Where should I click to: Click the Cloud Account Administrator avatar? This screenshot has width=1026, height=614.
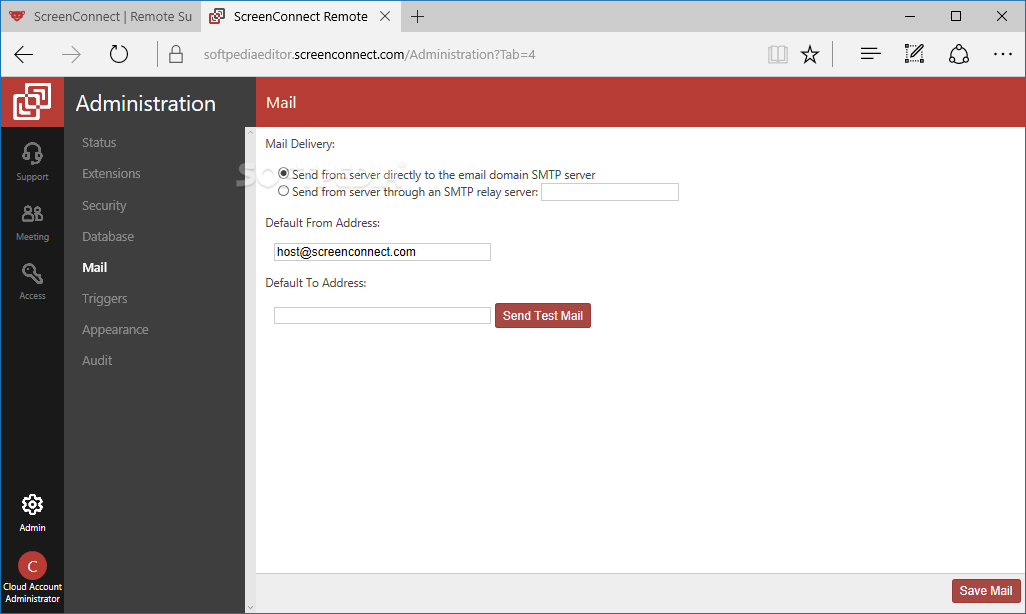coord(32,566)
